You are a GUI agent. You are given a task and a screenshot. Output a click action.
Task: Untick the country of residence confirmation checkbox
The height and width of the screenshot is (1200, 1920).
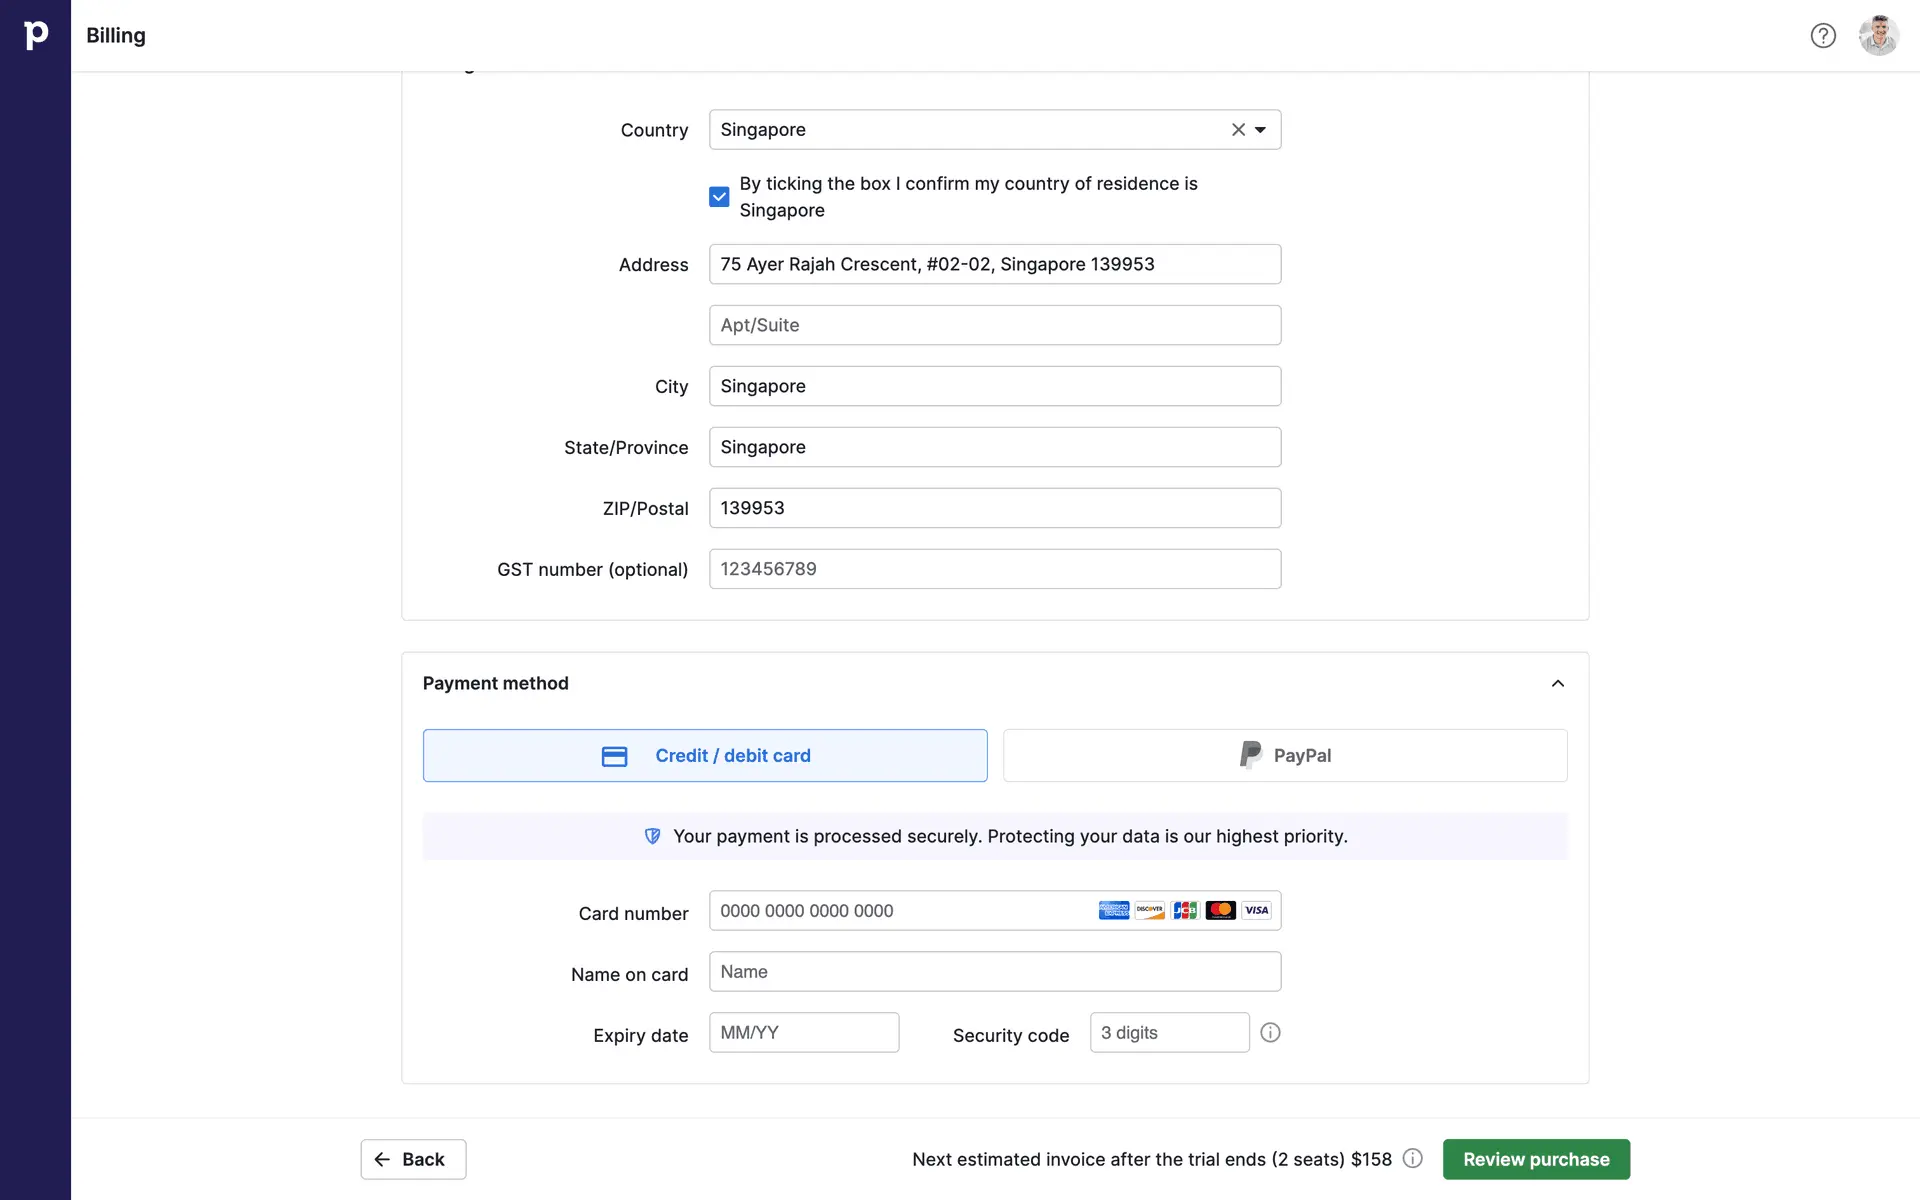pos(719,197)
